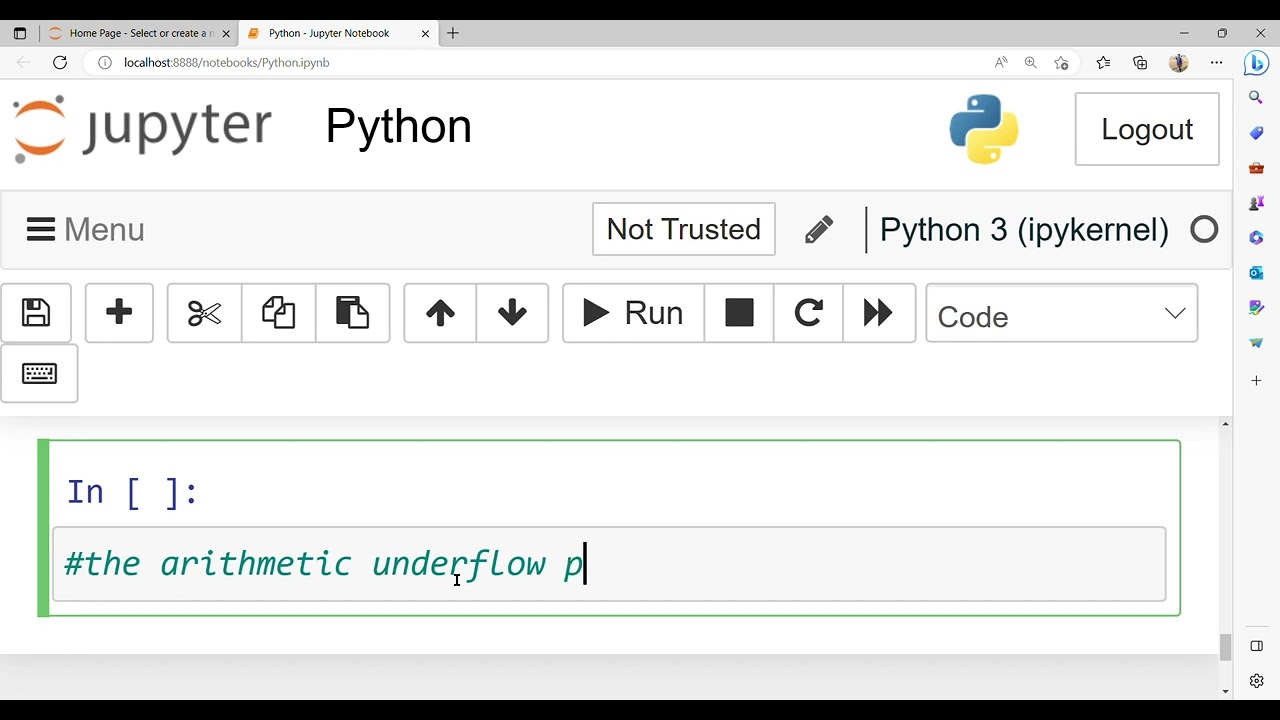
Task: Open the Zoom magnifier in the address bar
Action: (1031, 62)
